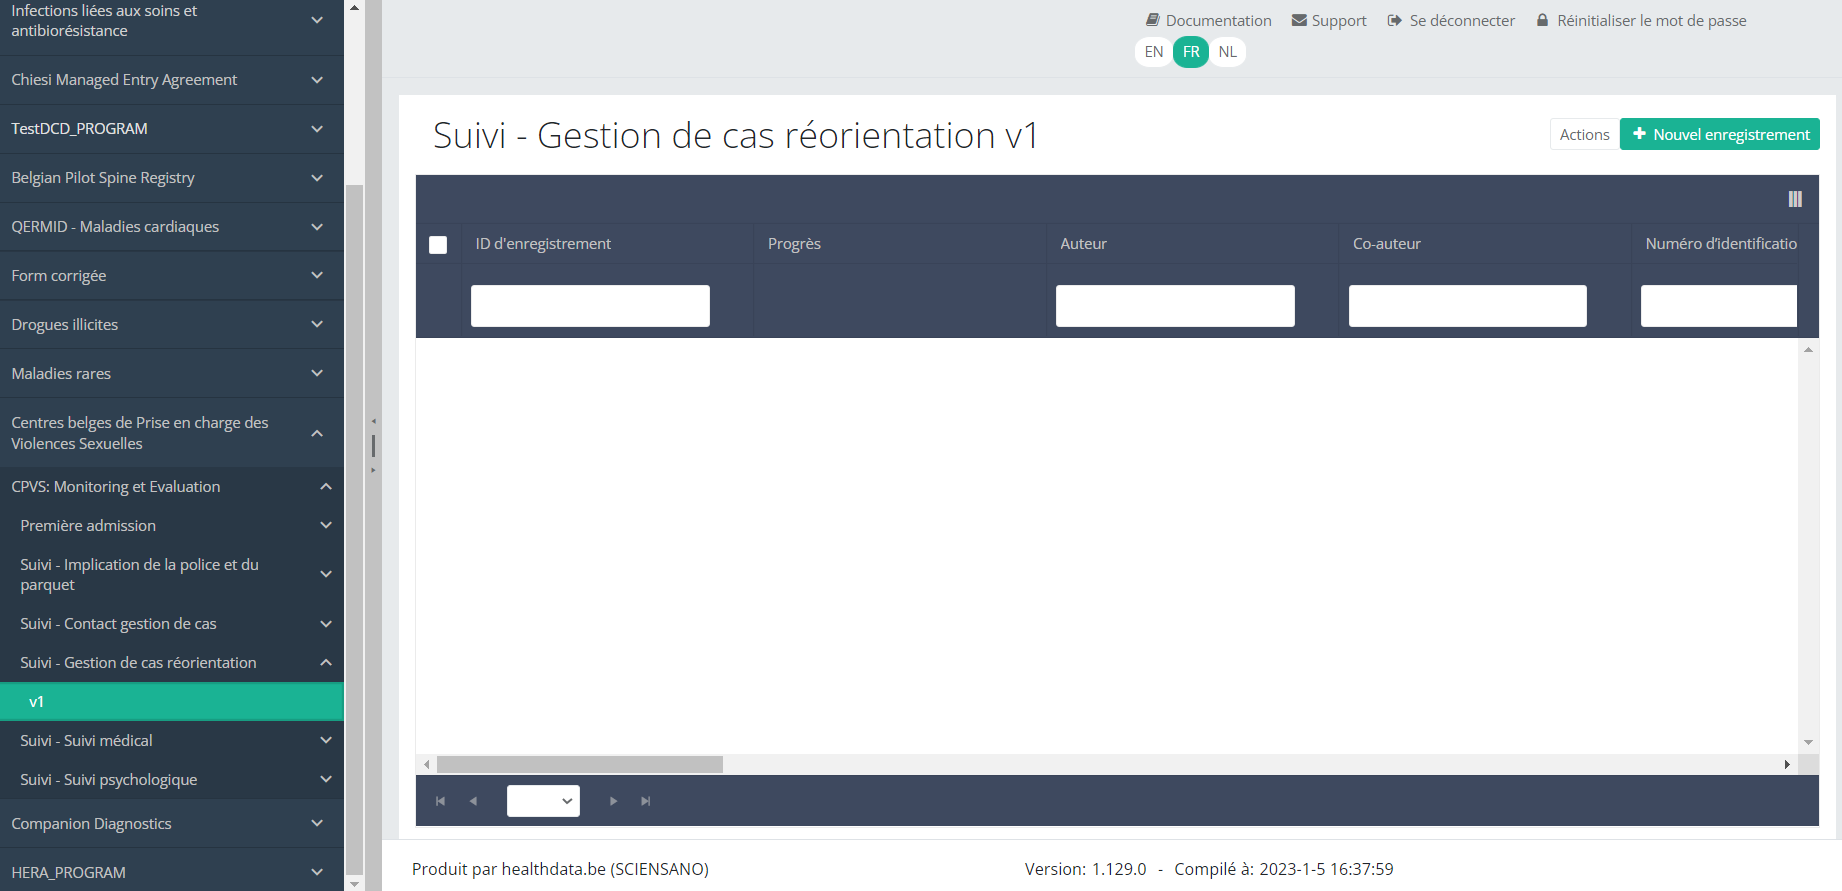The image size is (1842, 891).
Task: Open the Première admission menu item
Action: [171, 526]
